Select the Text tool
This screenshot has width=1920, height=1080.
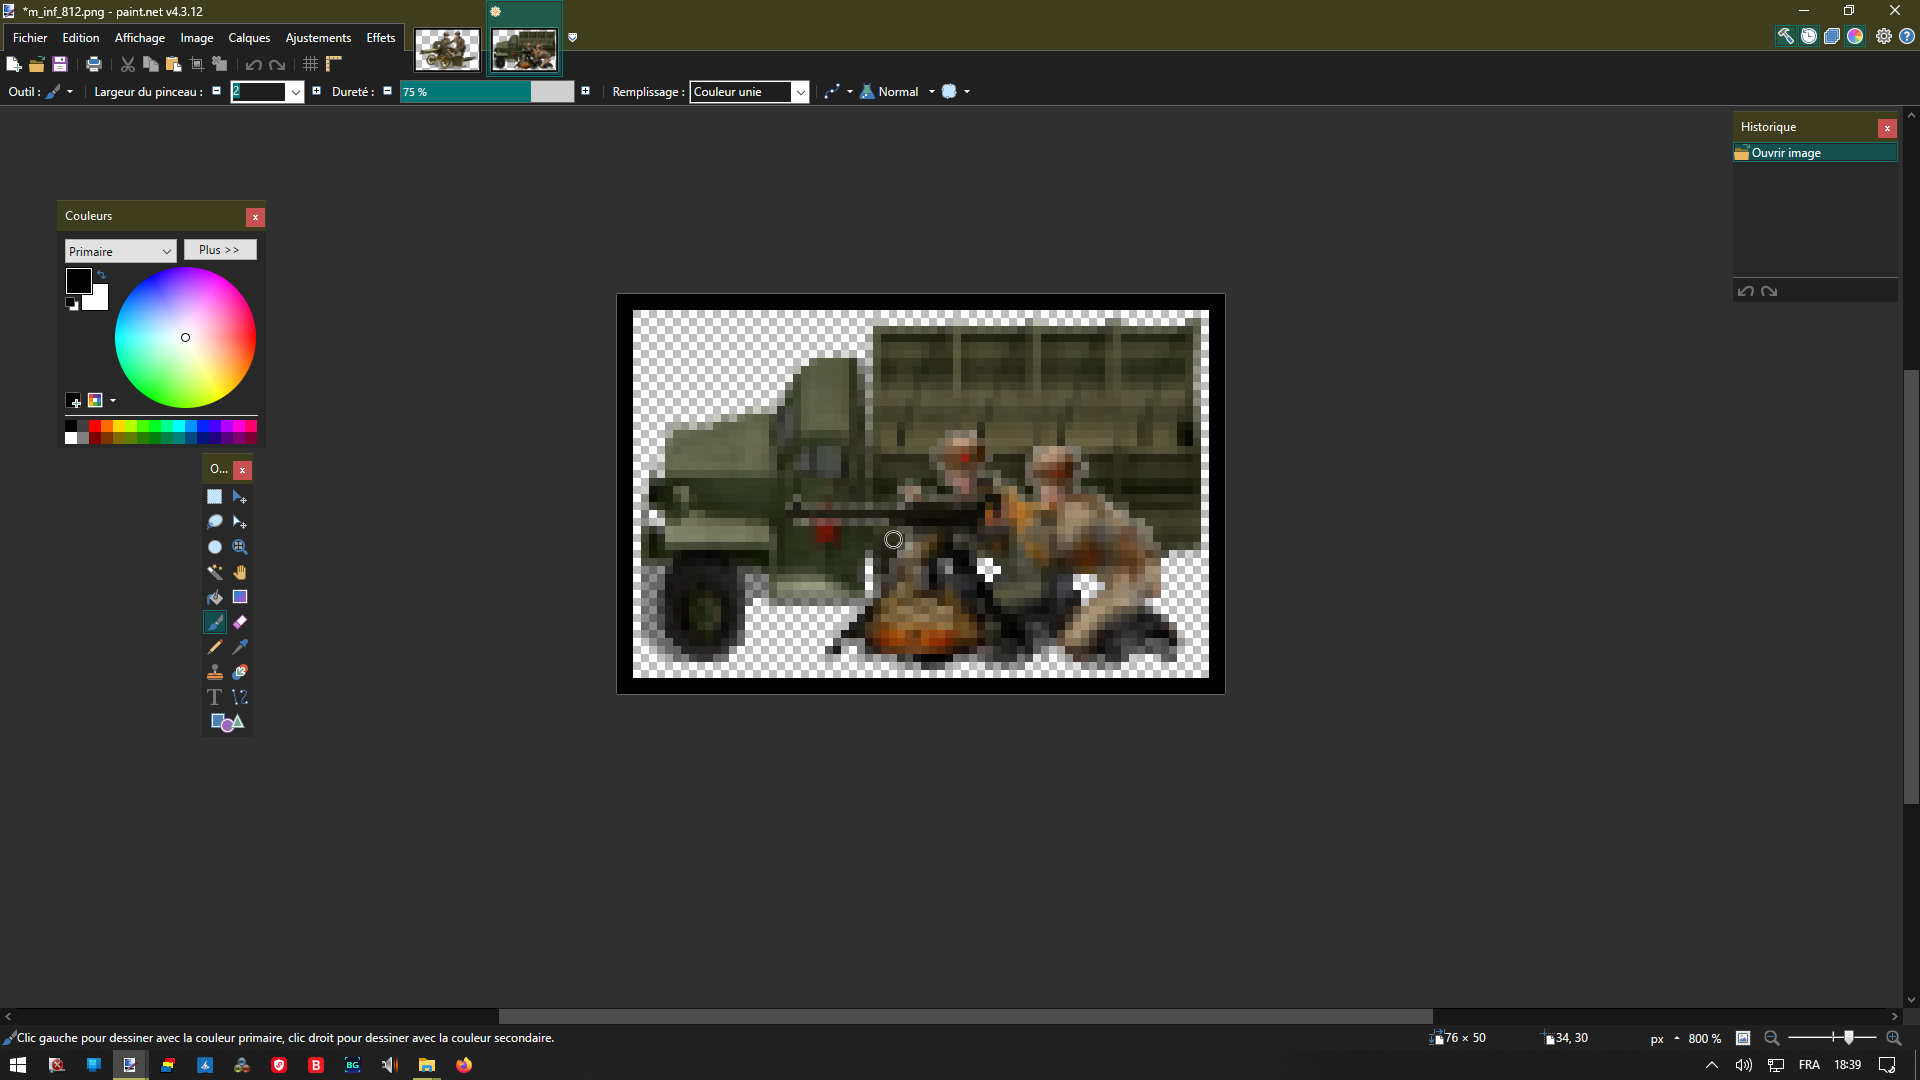click(214, 697)
